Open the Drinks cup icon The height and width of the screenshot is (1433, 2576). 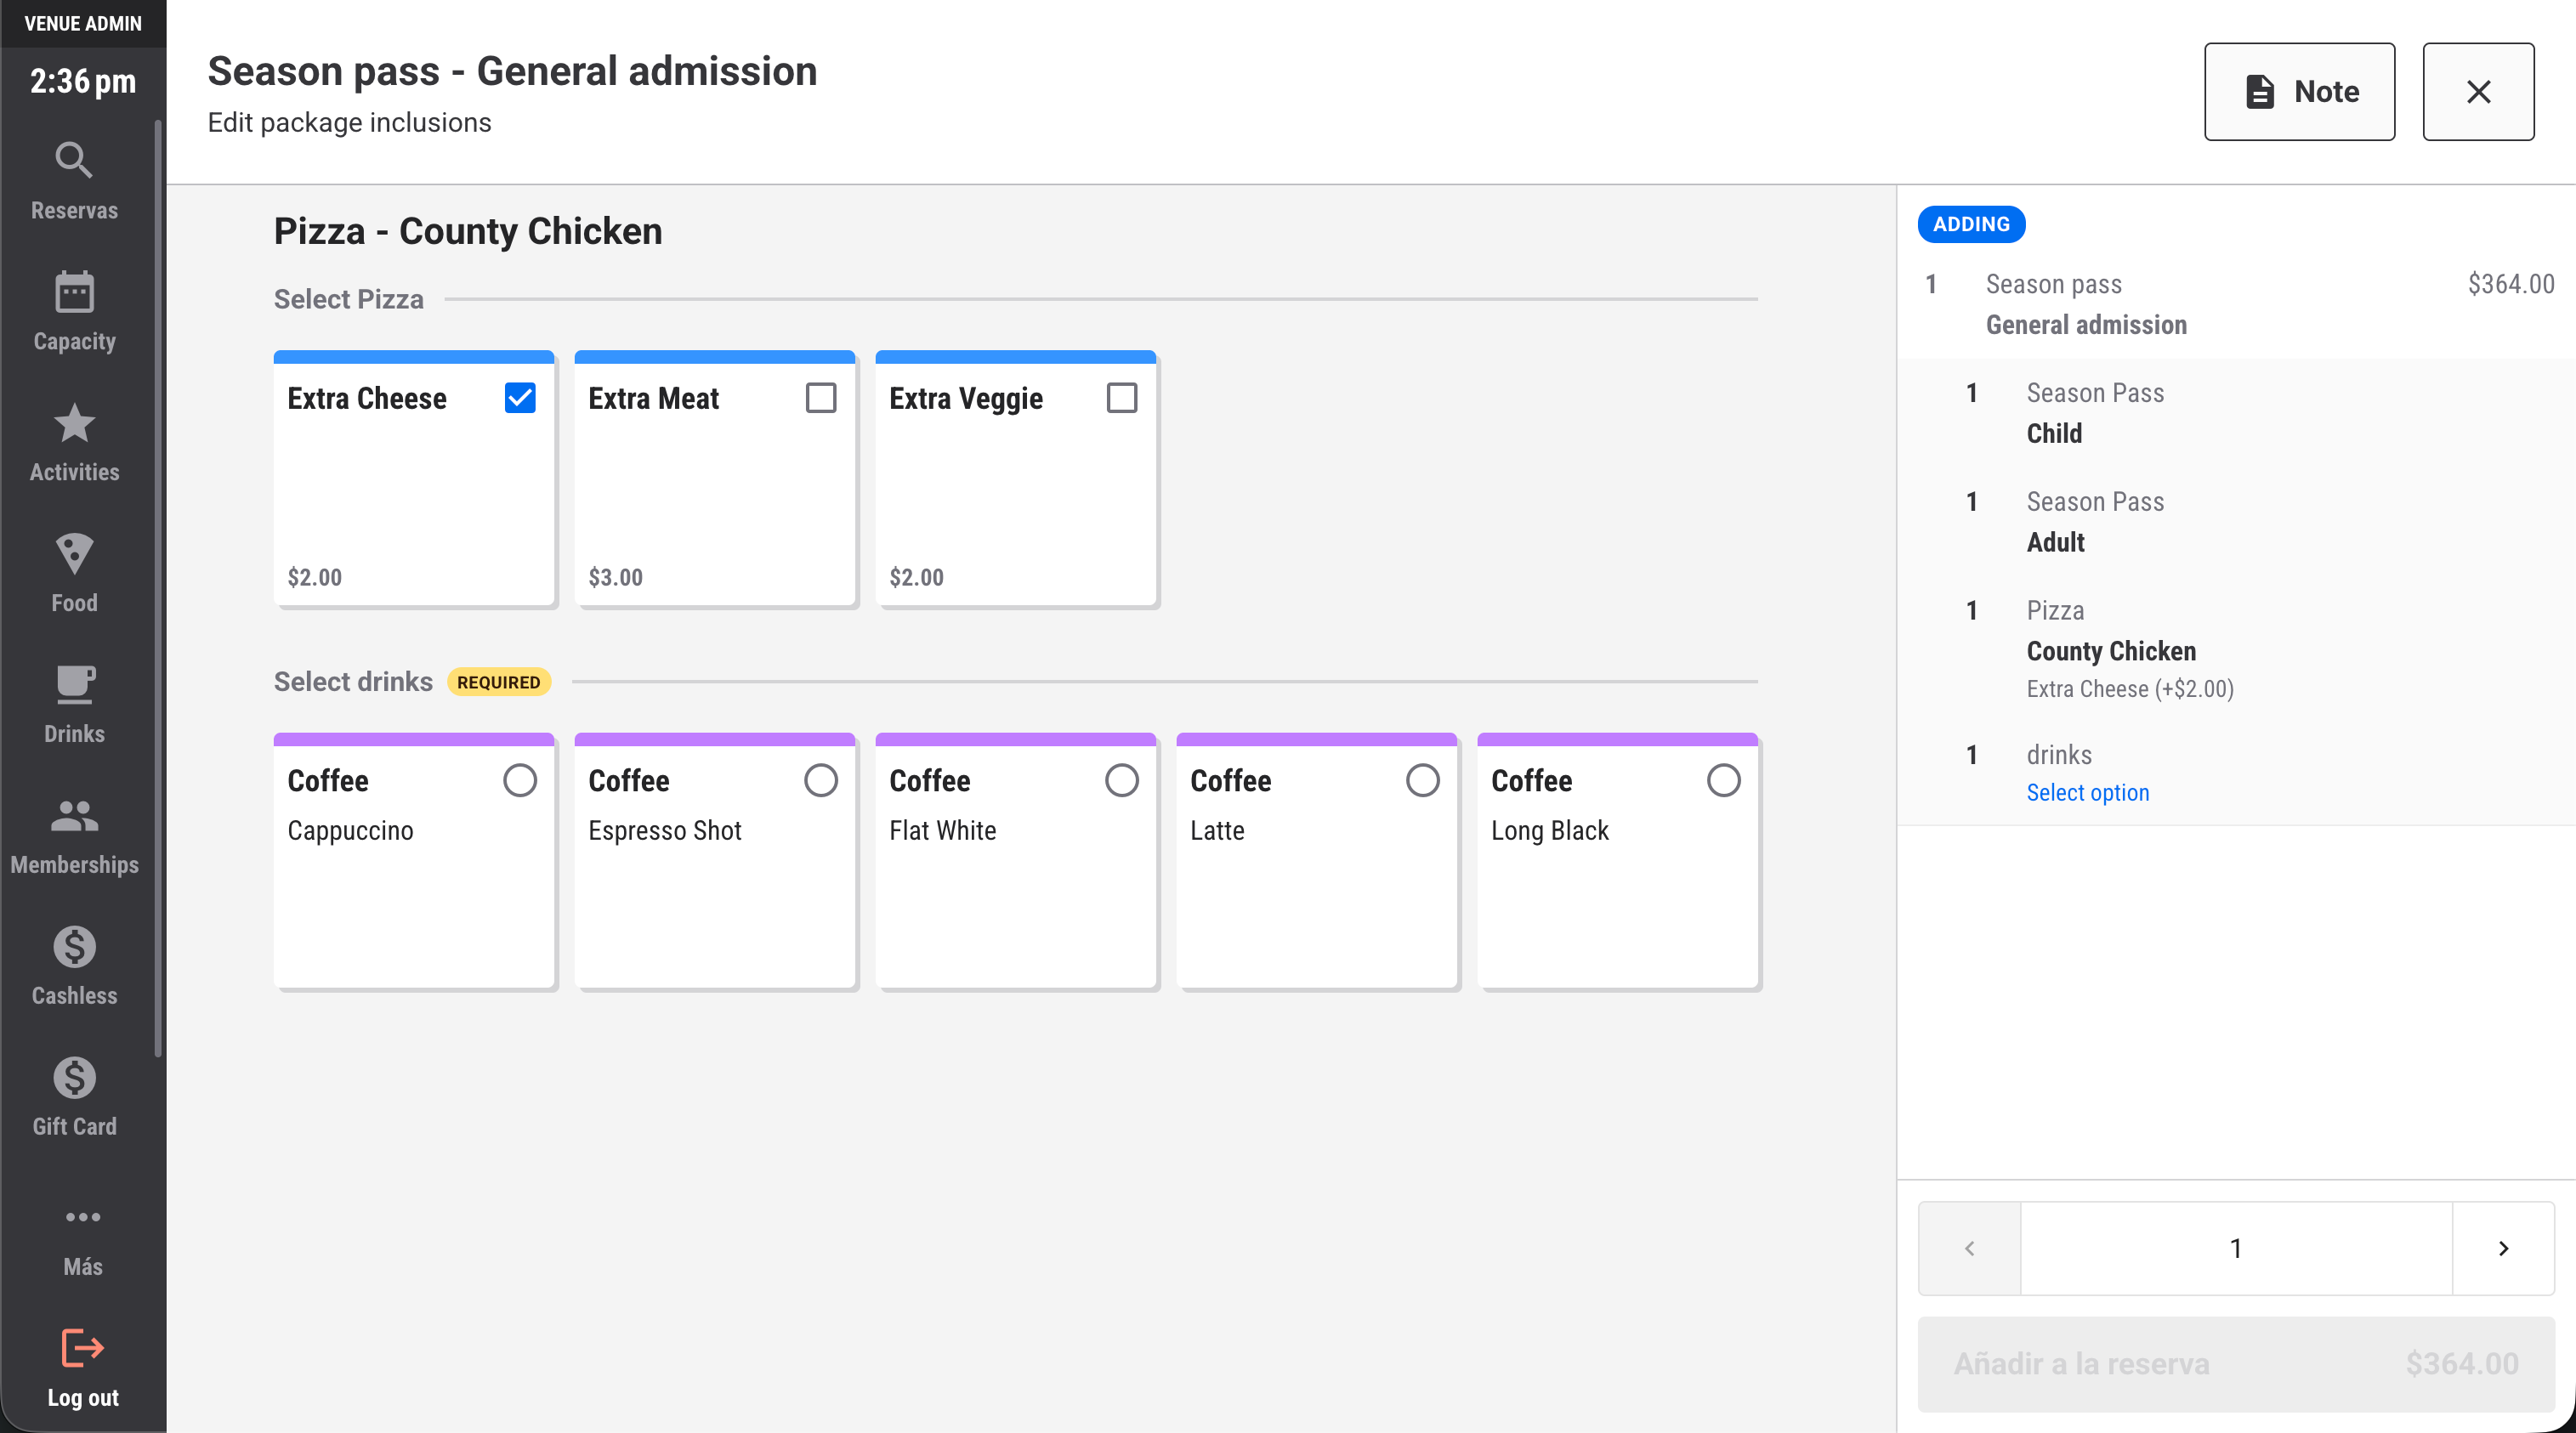[74, 685]
